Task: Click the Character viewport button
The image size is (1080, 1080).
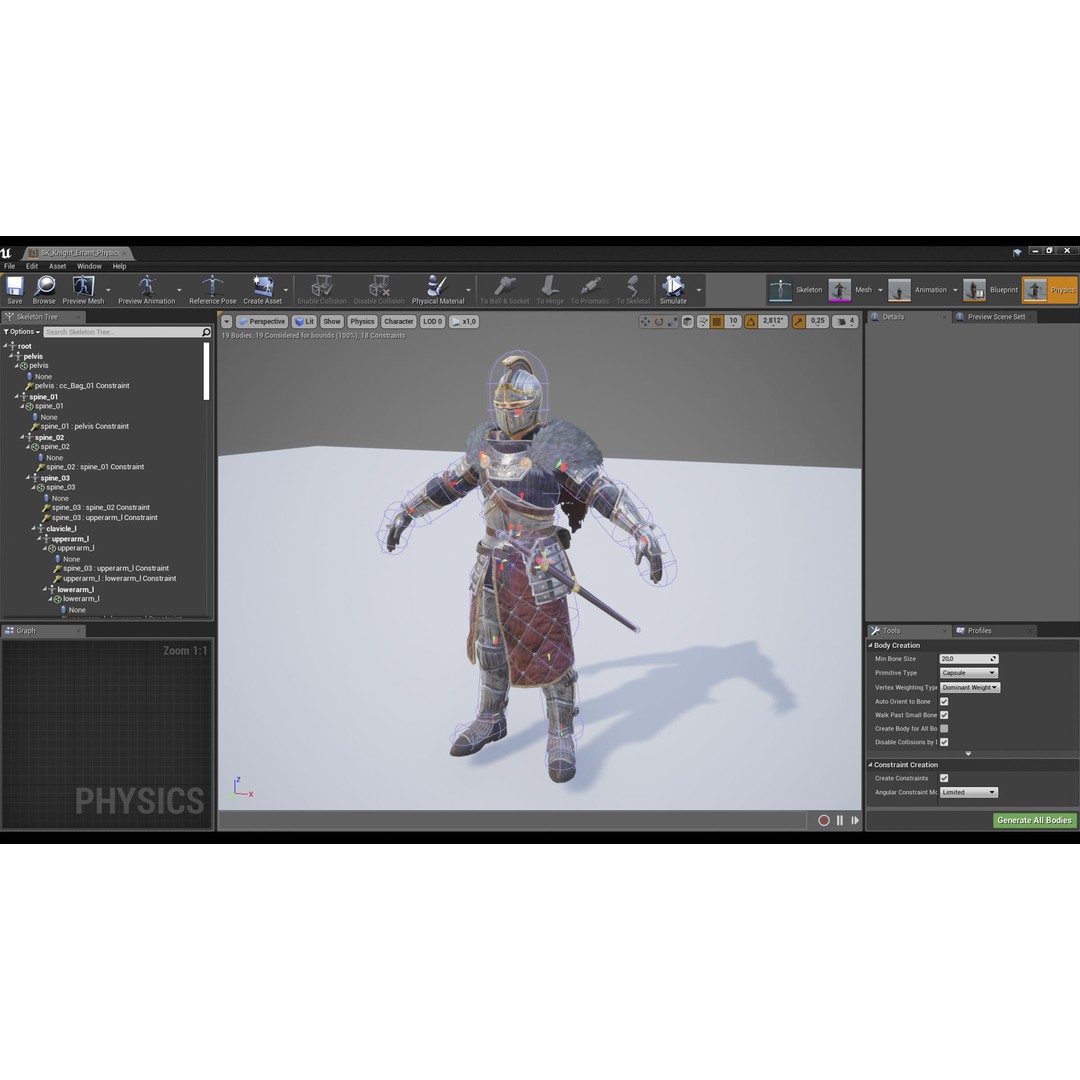Action: pyautogui.click(x=398, y=322)
